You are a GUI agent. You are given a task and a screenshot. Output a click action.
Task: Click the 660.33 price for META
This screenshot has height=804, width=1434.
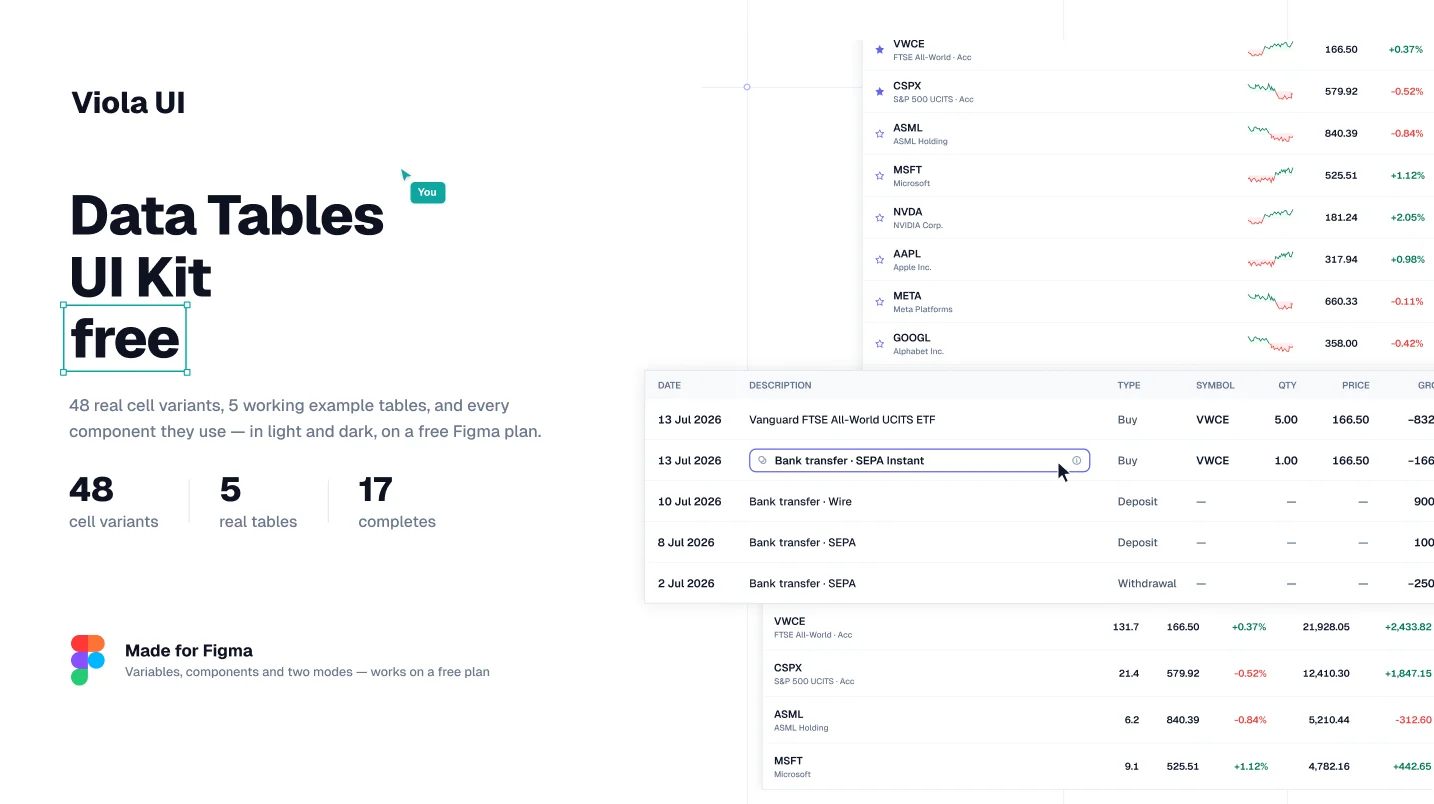click(1341, 301)
